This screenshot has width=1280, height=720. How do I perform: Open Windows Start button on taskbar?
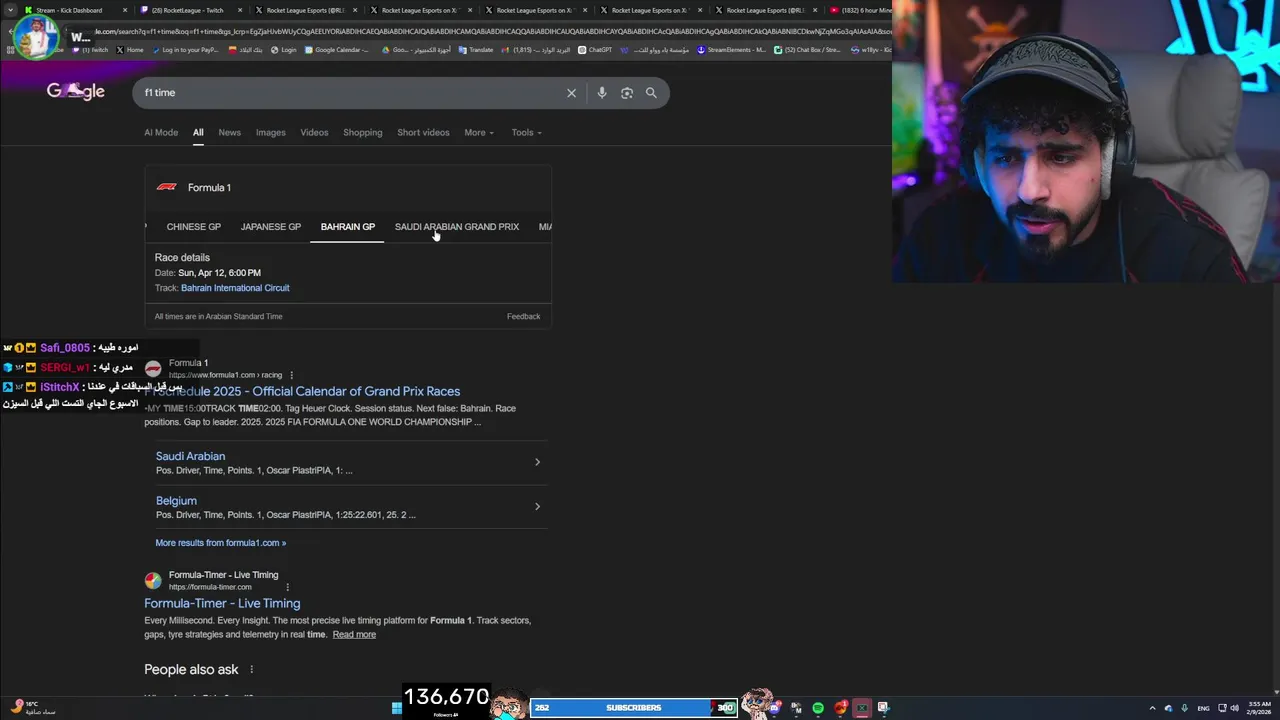[x=397, y=708]
